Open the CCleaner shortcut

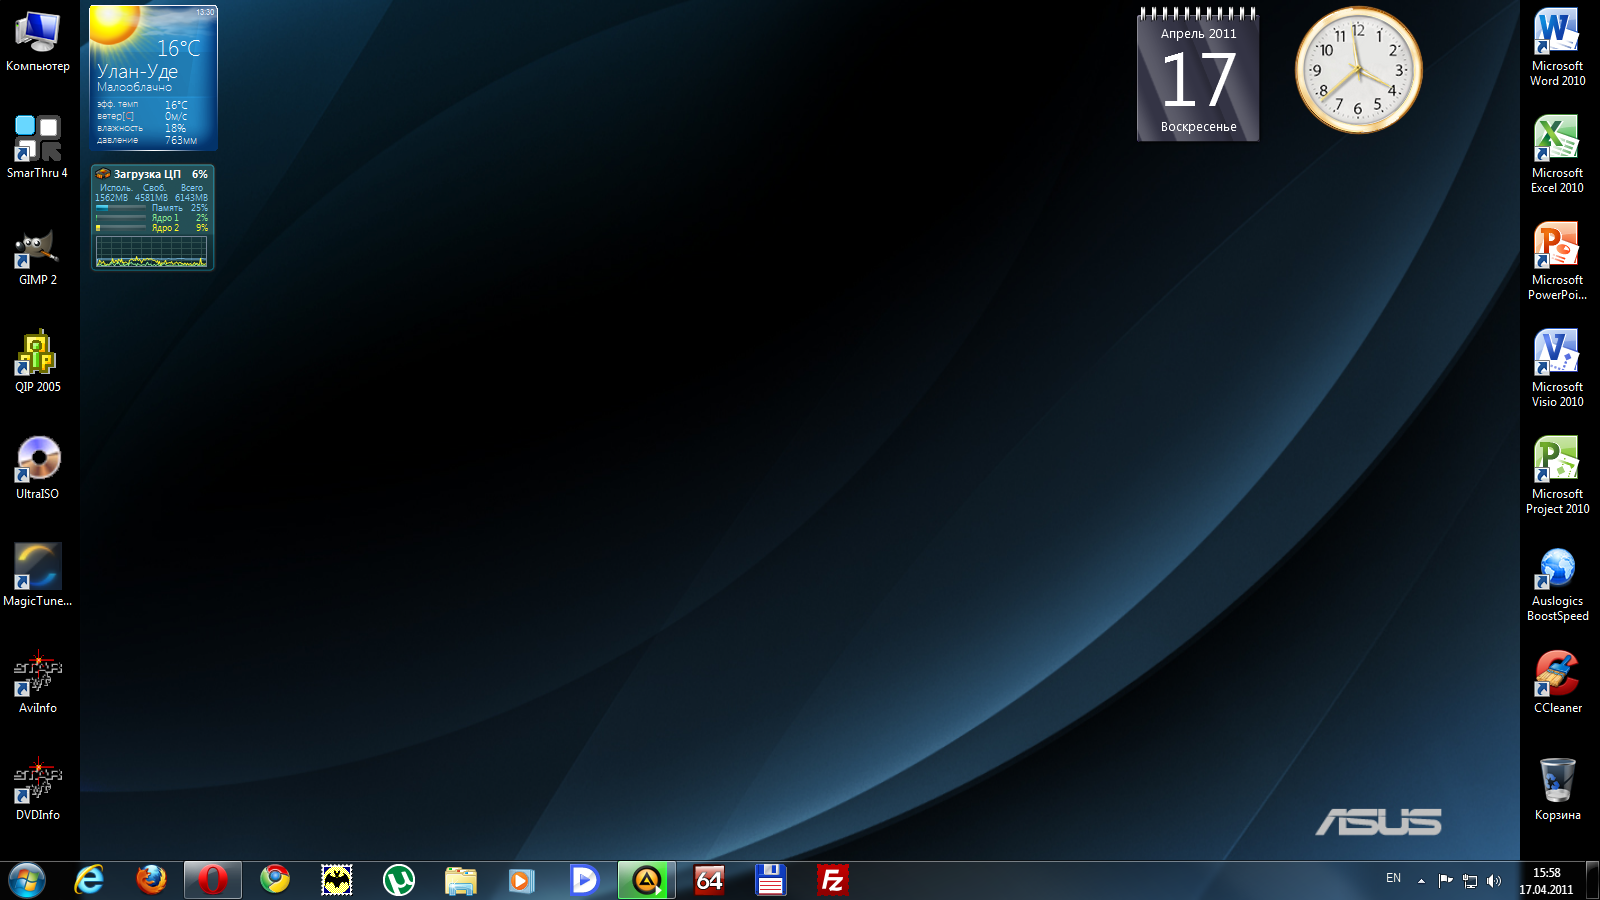[x=1557, y=682]
